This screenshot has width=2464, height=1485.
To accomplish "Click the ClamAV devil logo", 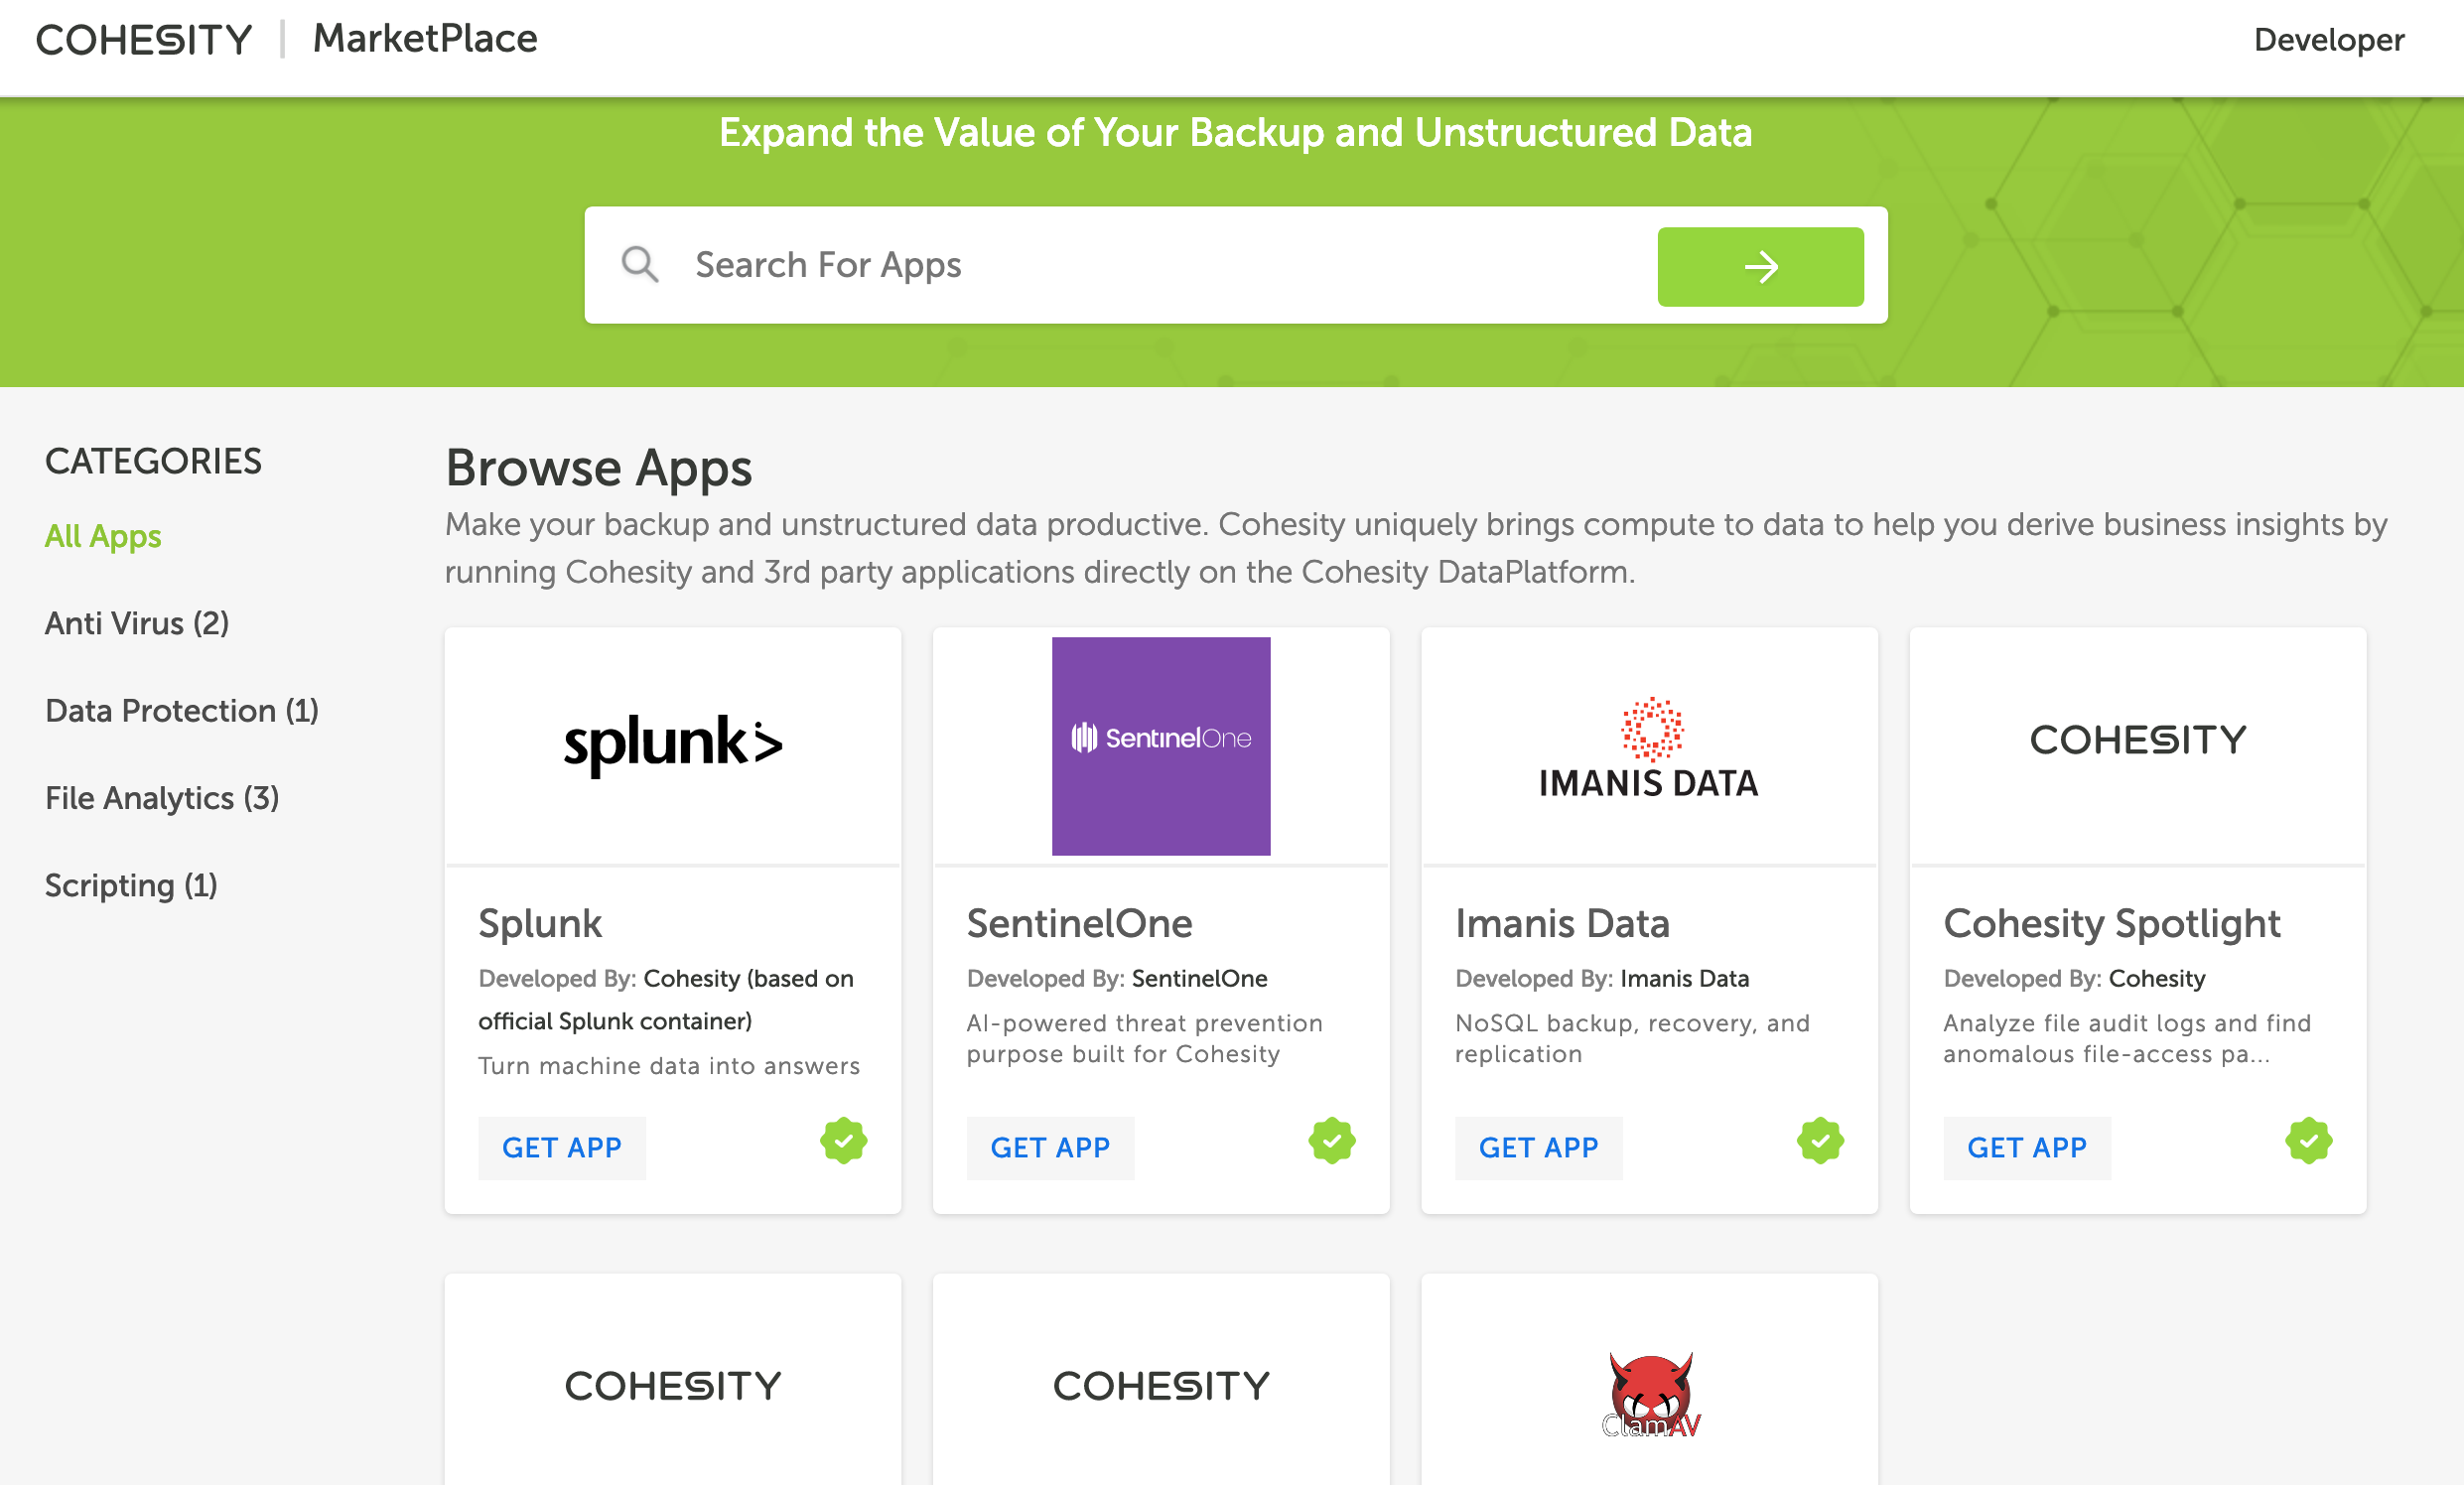I will point(1648,1394).
